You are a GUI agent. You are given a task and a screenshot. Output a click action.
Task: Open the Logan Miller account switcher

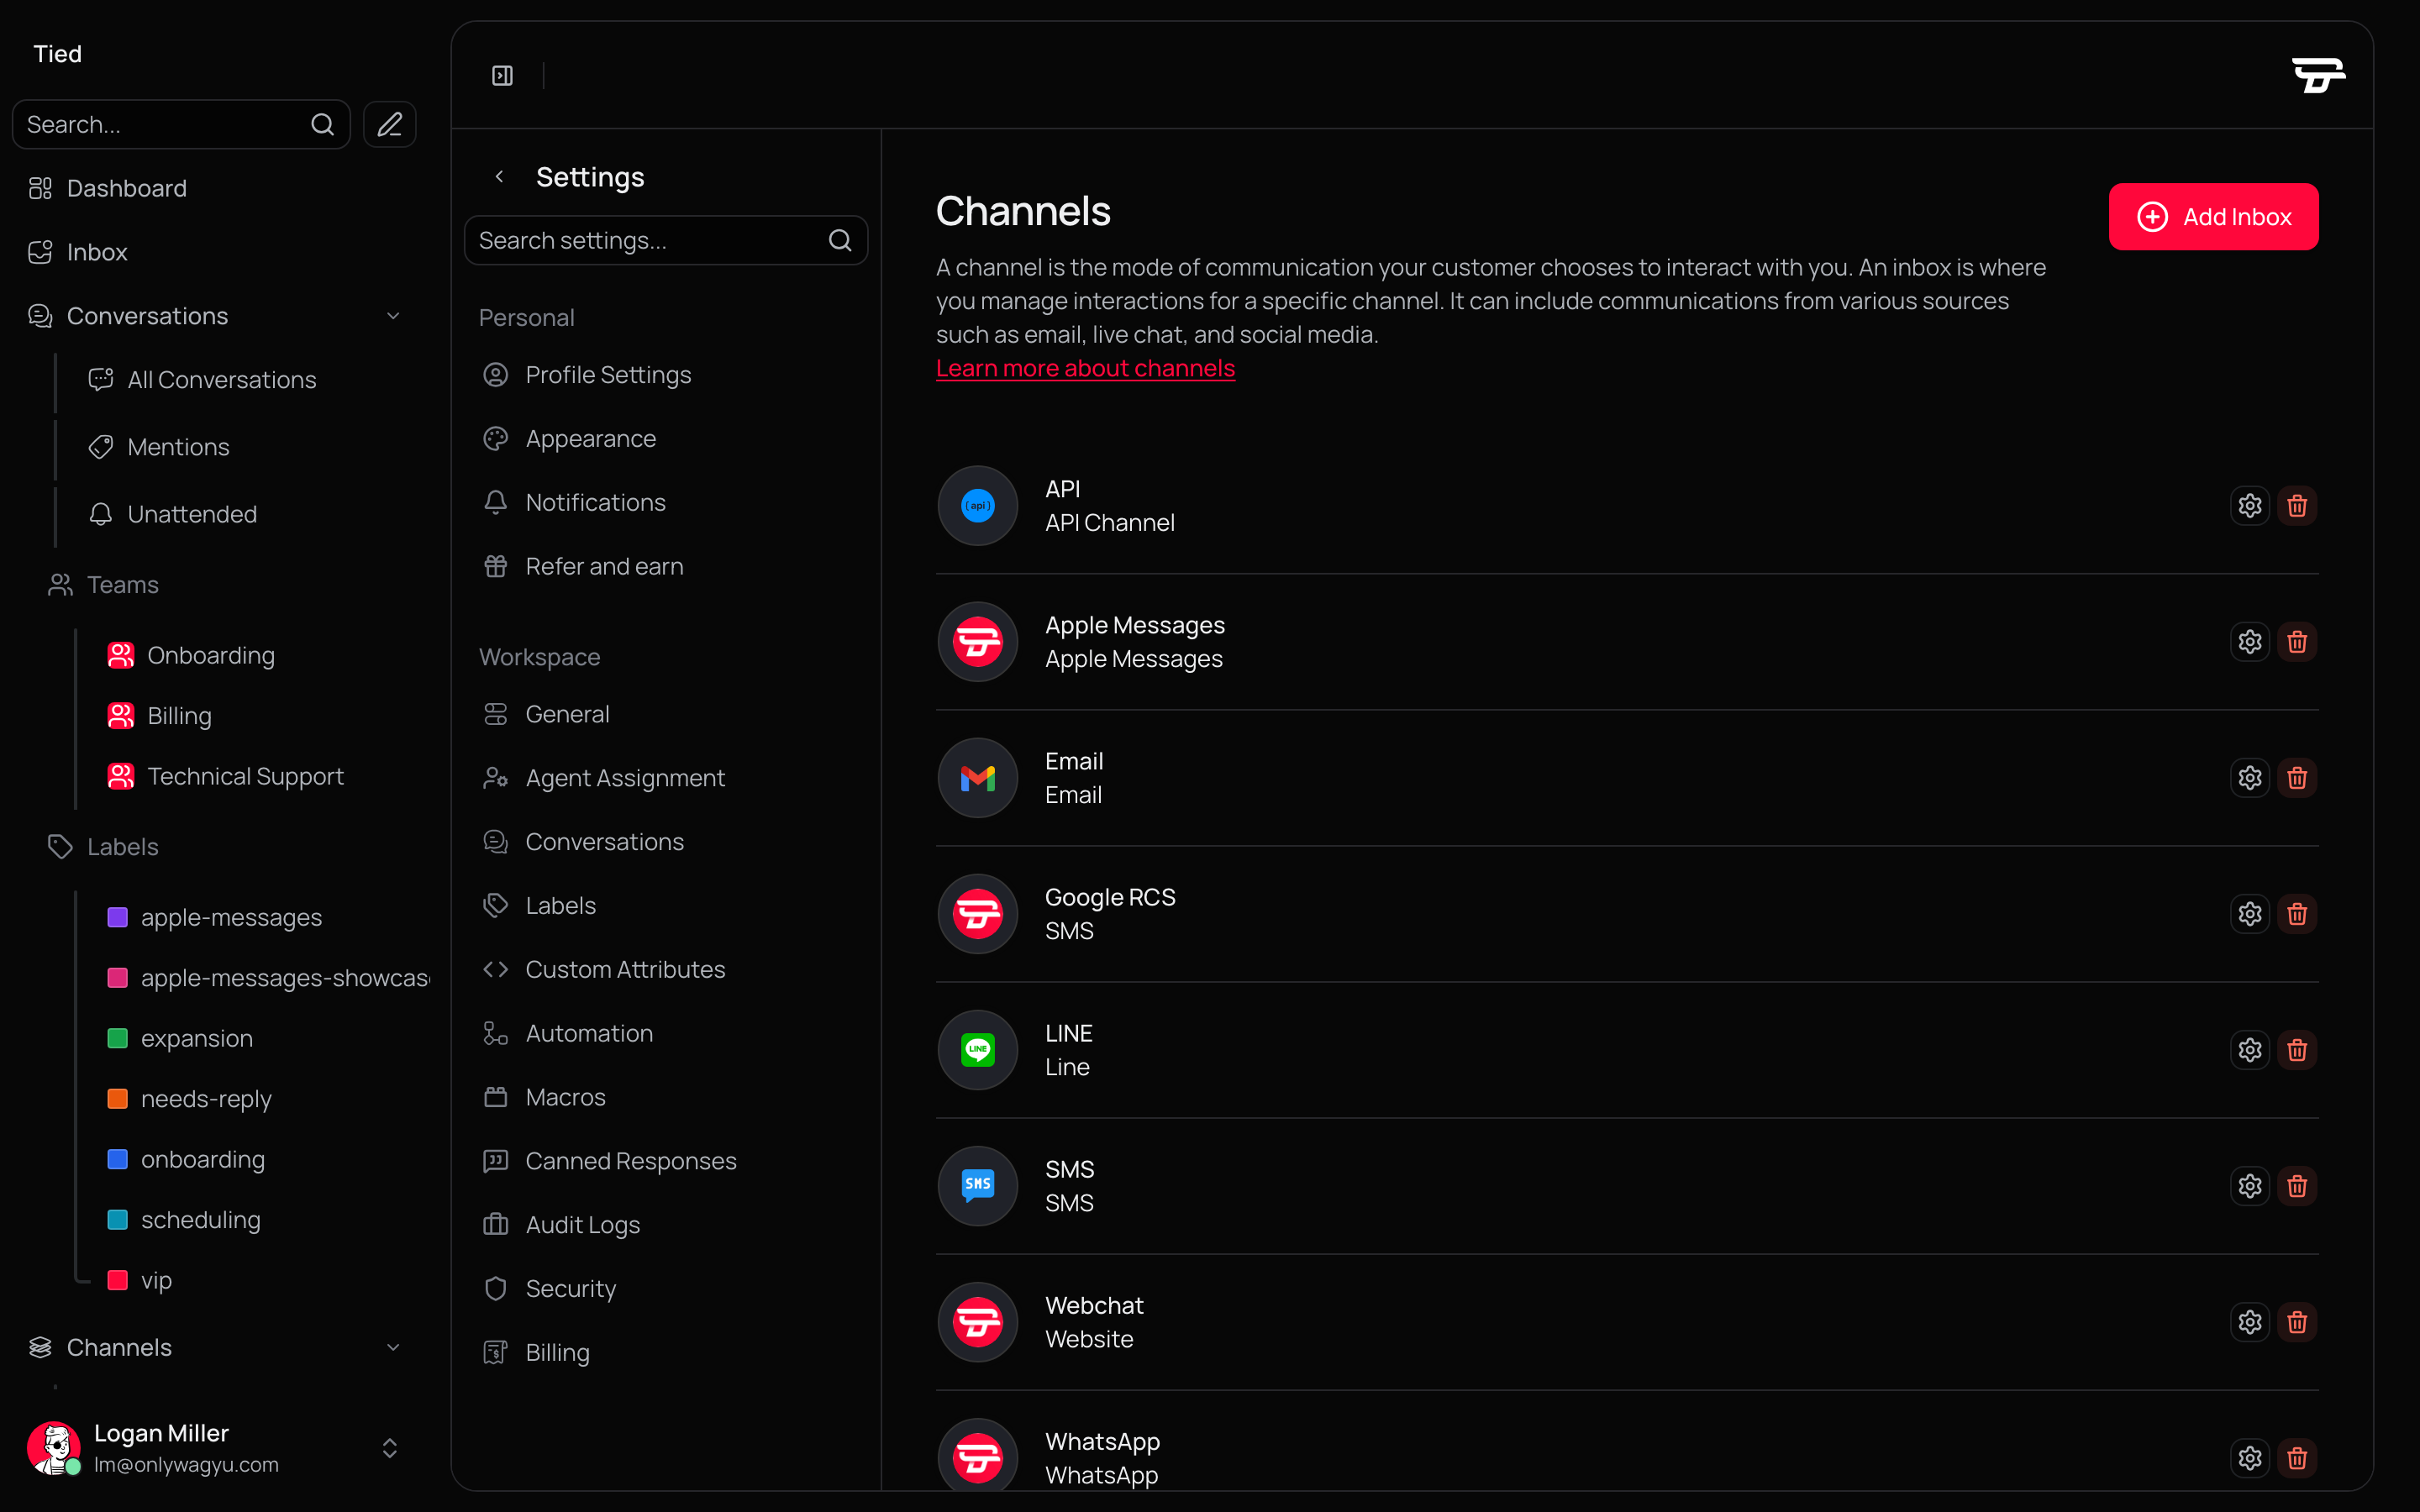pyautogui.click(x=390, y=1448)
